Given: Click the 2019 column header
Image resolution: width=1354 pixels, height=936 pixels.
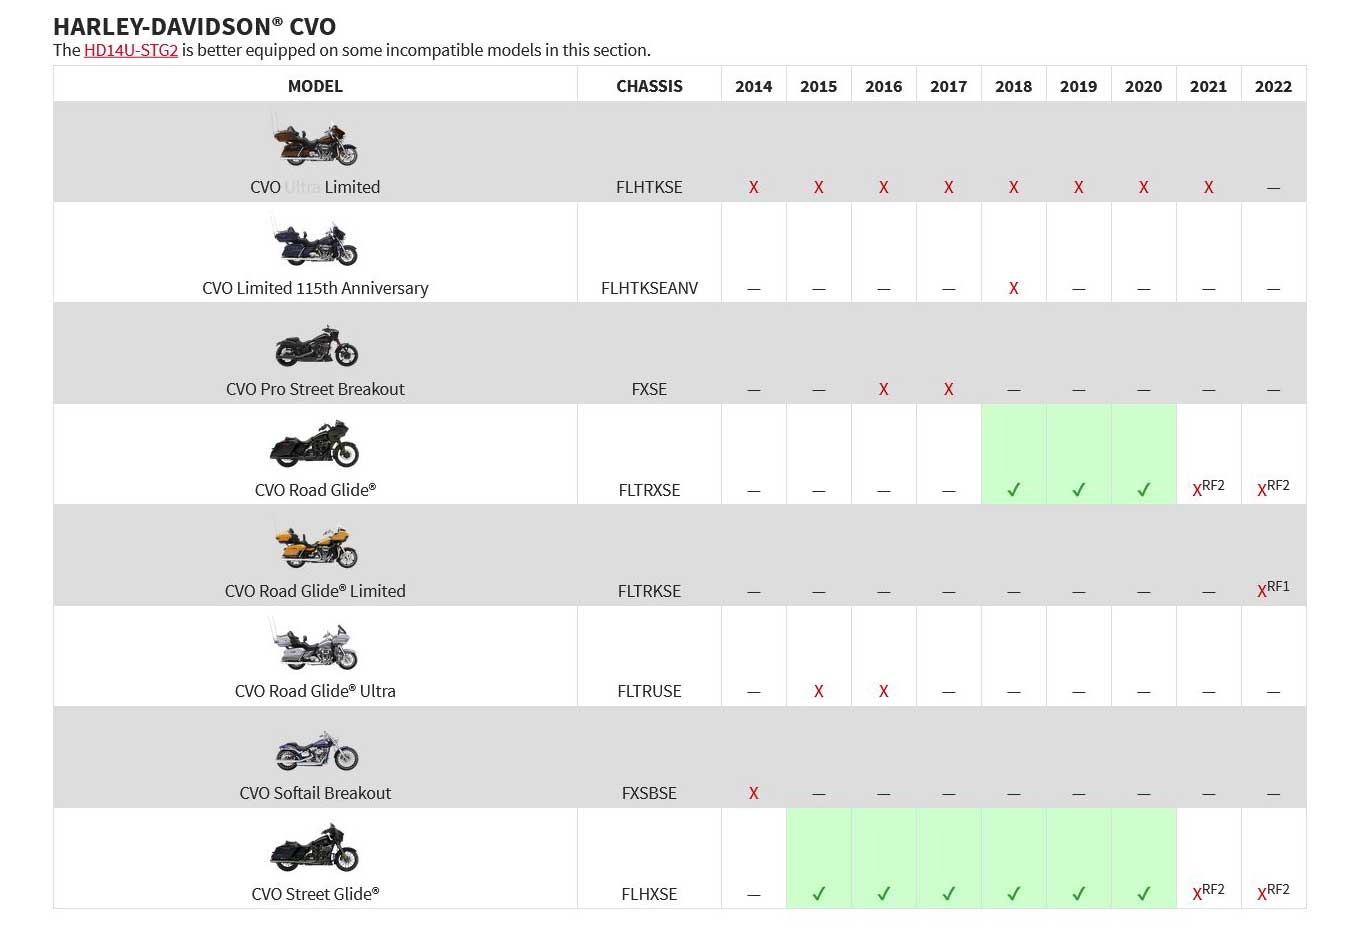Looking at the screenshot, I should coord(1079,86).
